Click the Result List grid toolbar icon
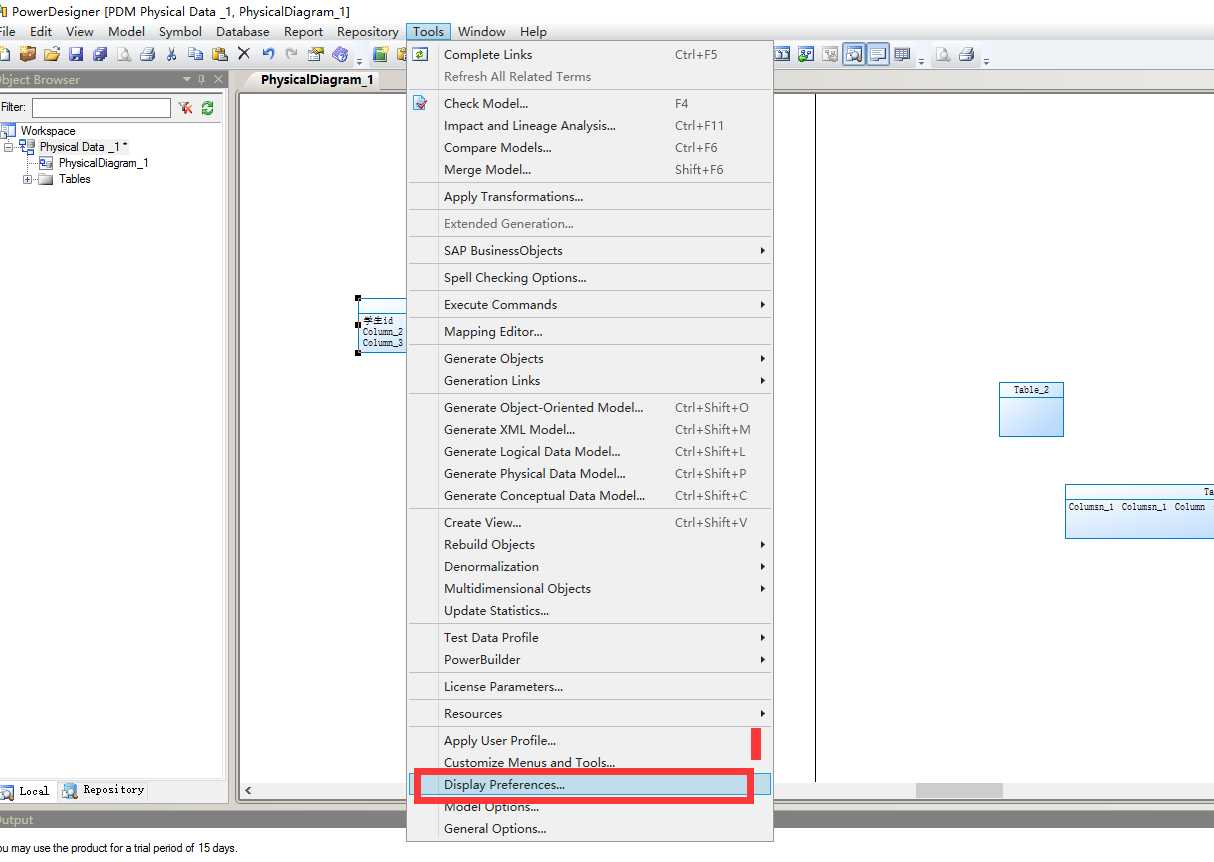The image size is (1214, 862). click(x=902, y=54)
